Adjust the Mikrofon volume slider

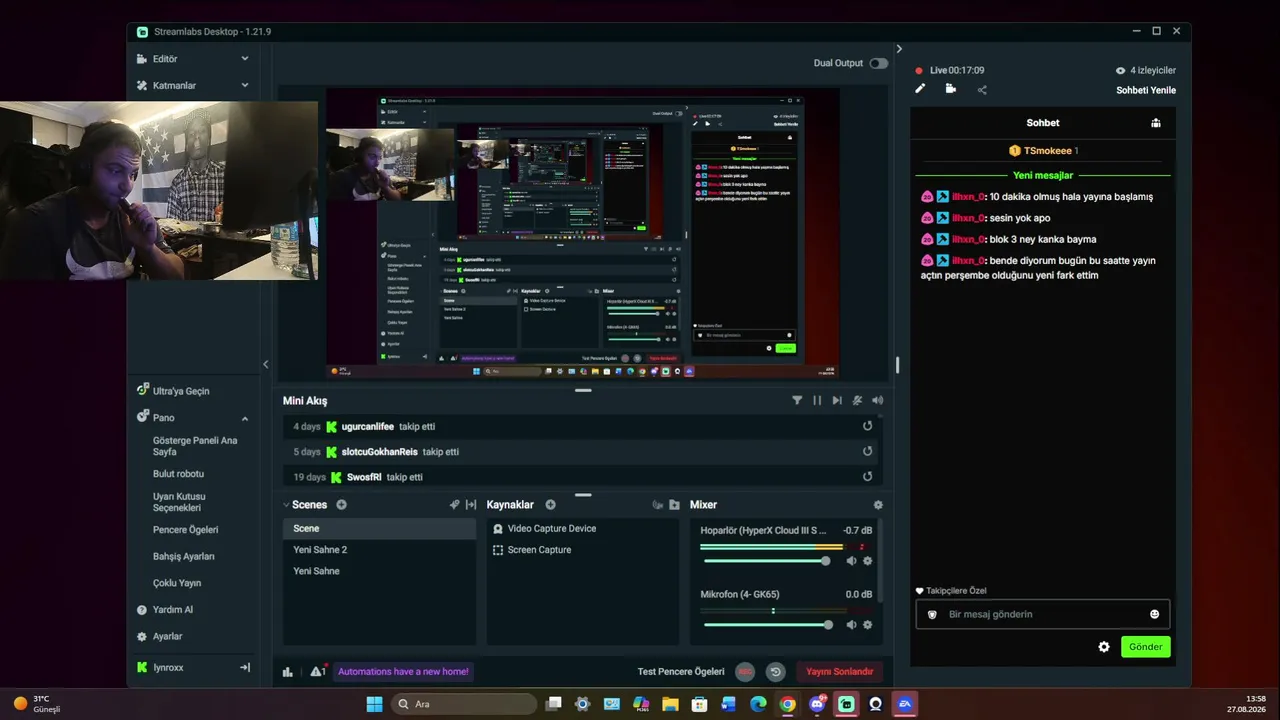point(767,625)
